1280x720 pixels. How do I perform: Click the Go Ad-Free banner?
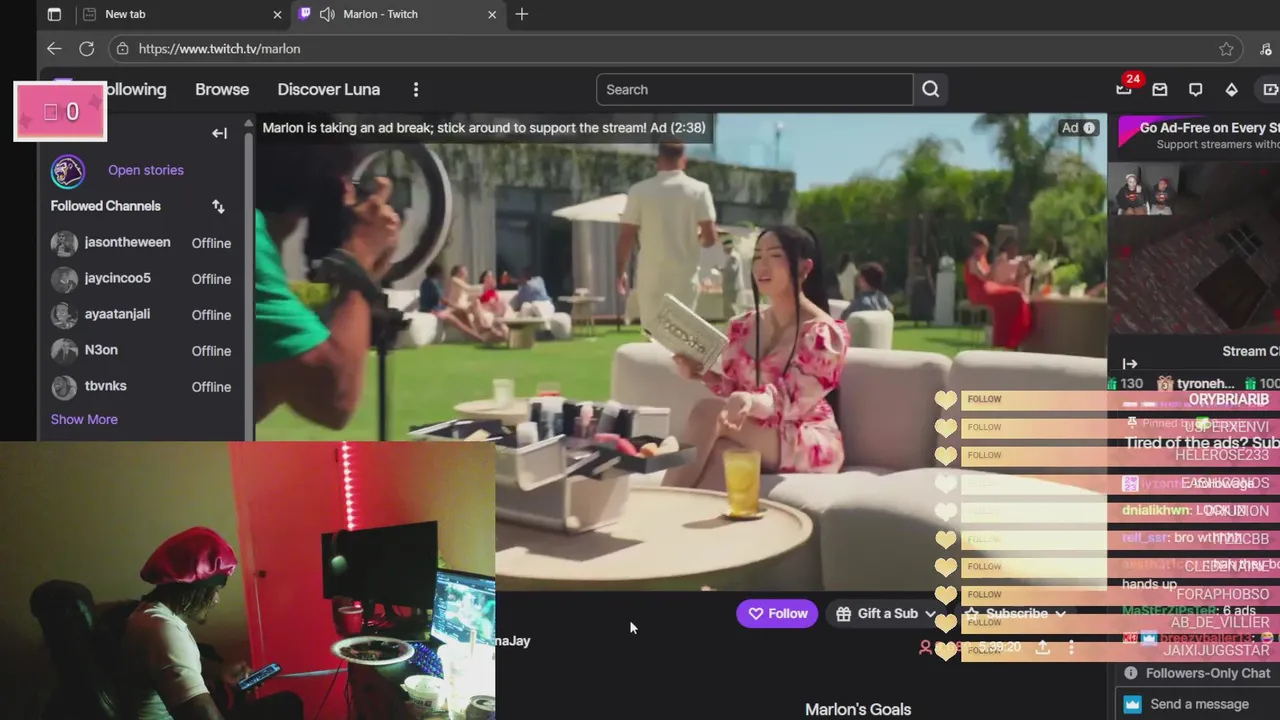click(x=1199, y=135)
